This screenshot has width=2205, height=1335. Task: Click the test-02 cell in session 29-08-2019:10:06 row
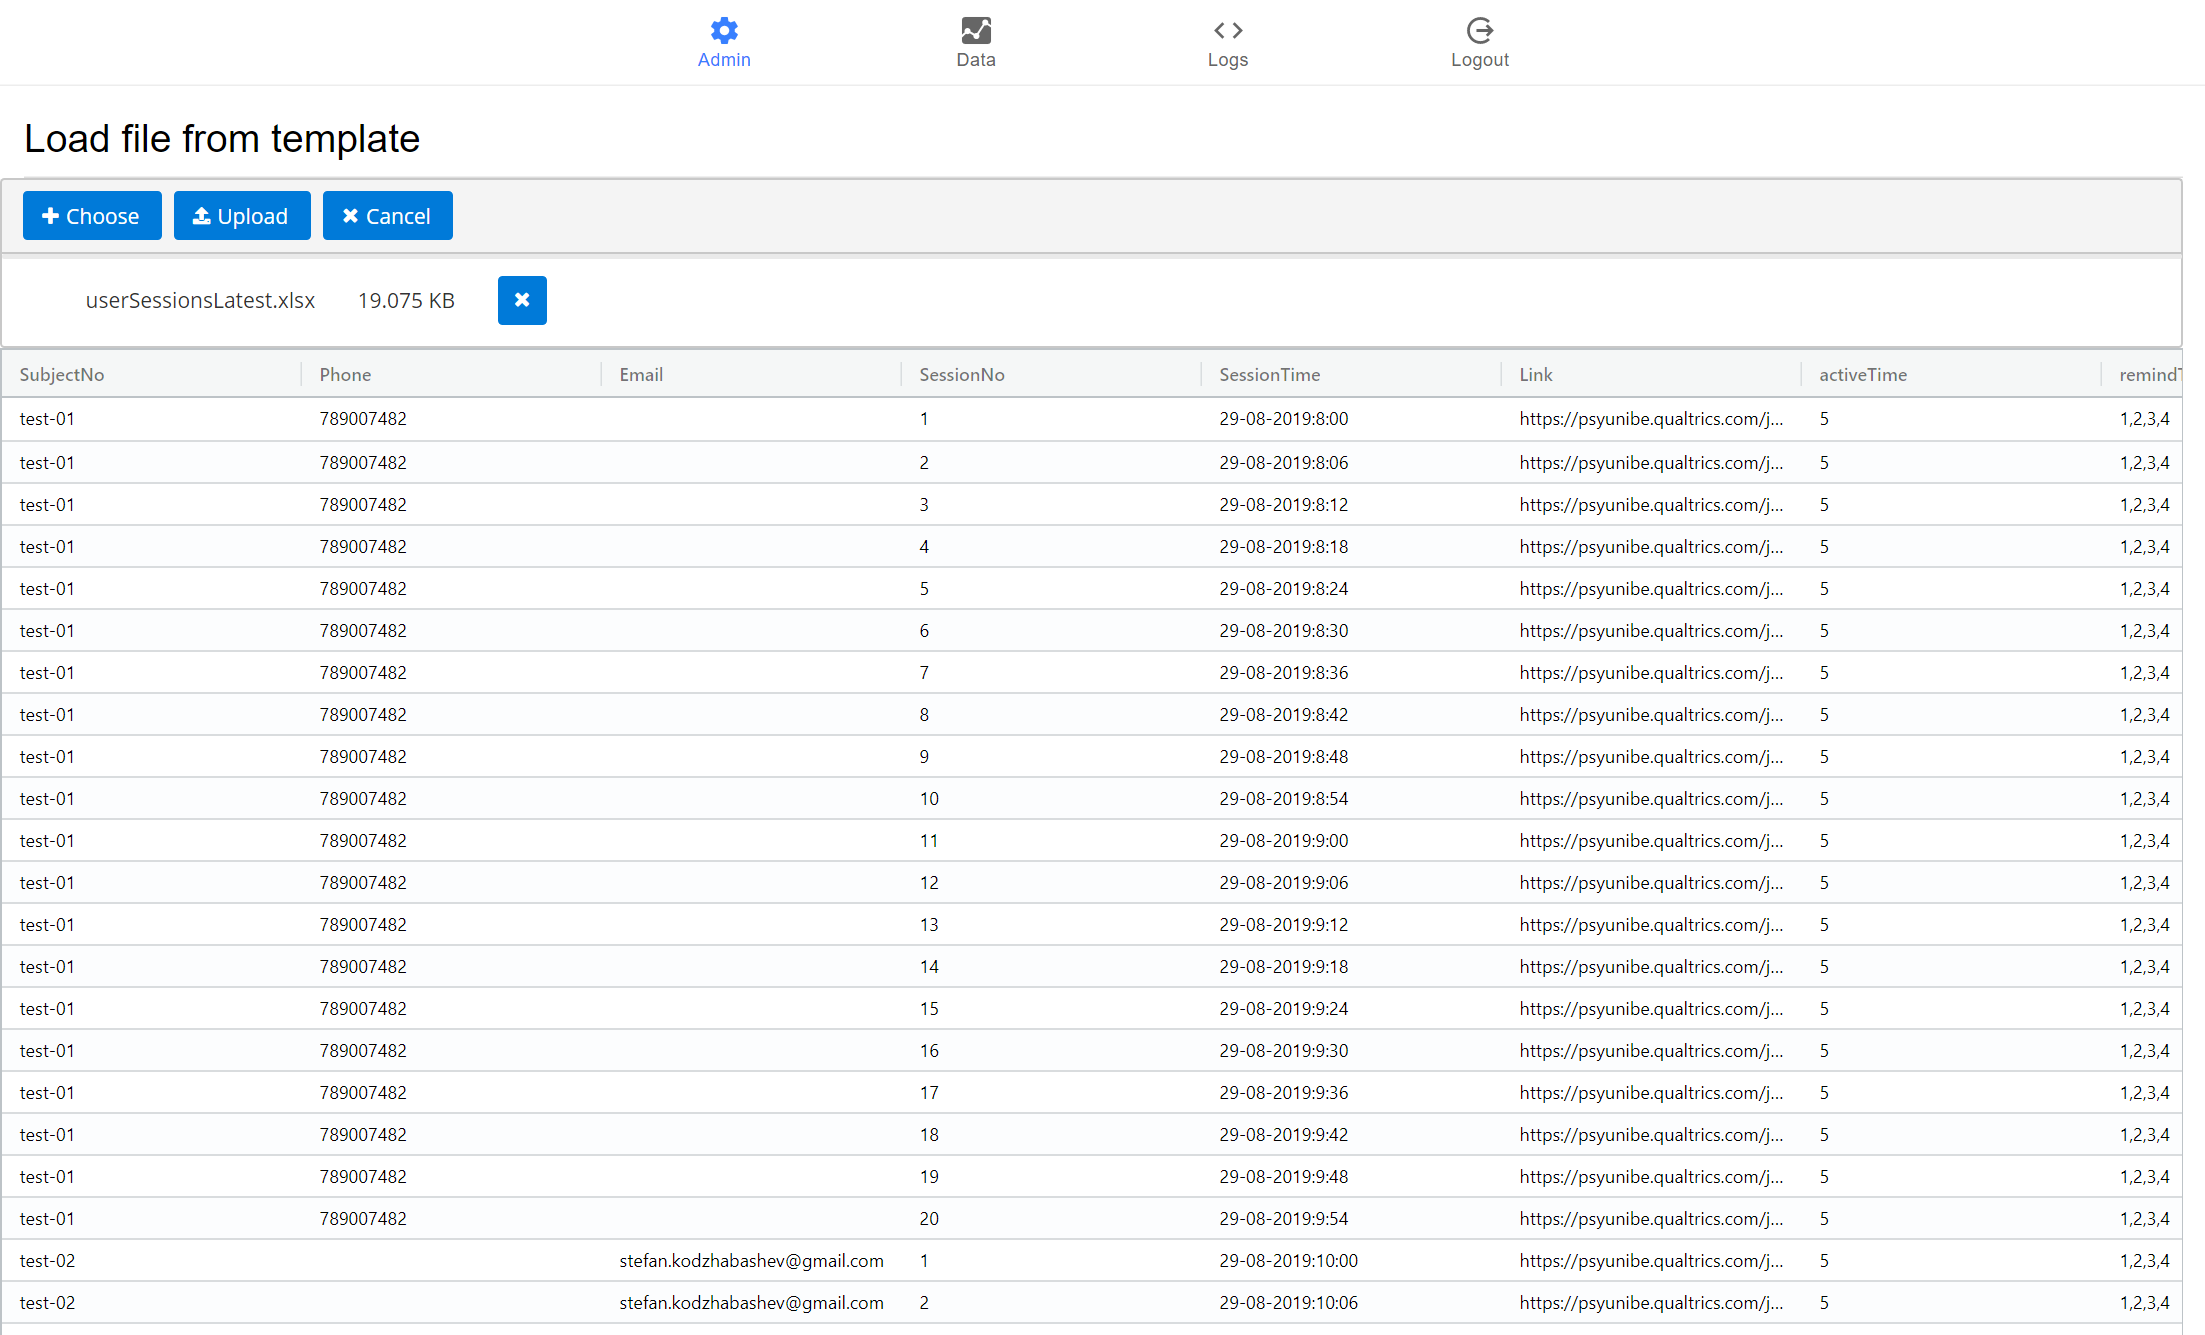pos(47,1303)
